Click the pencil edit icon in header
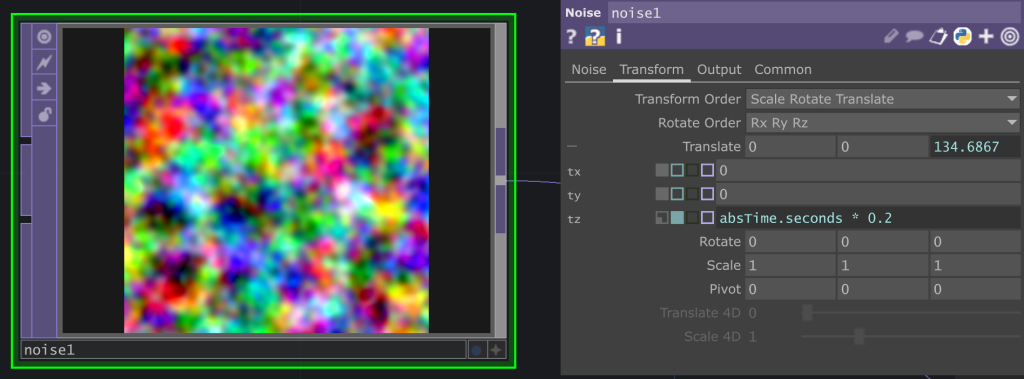 (x=891, y=37)
